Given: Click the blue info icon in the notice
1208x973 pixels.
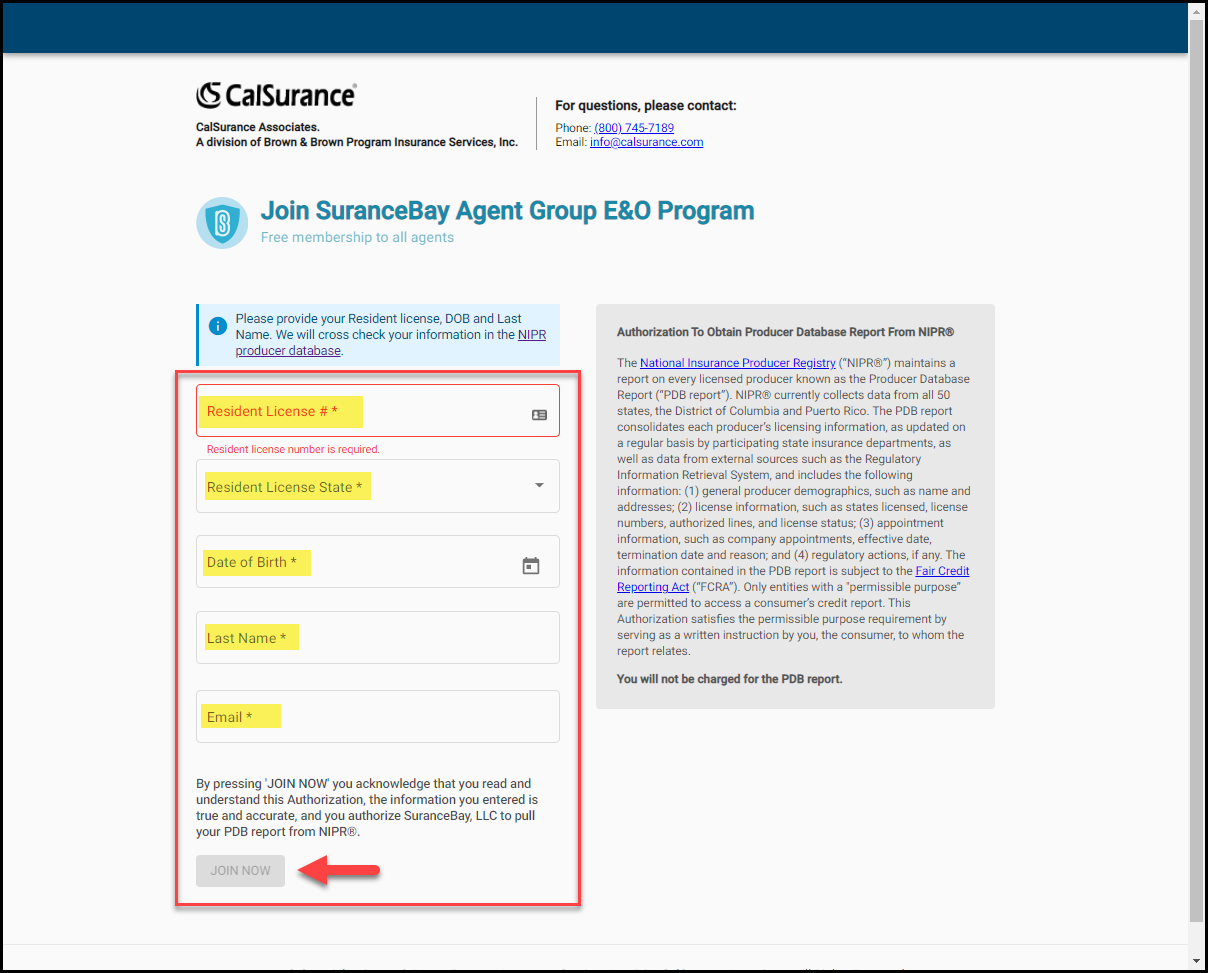Looking at the screenshot, I should click(x=218, y=326).
